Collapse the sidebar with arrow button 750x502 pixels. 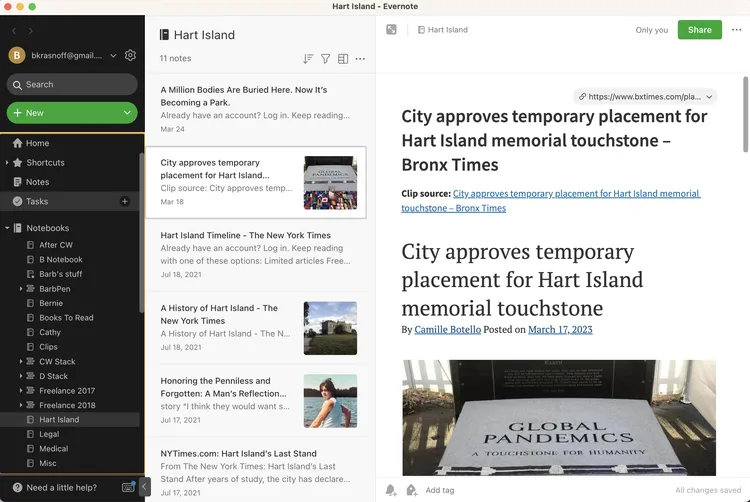click(x=144, y=487)
